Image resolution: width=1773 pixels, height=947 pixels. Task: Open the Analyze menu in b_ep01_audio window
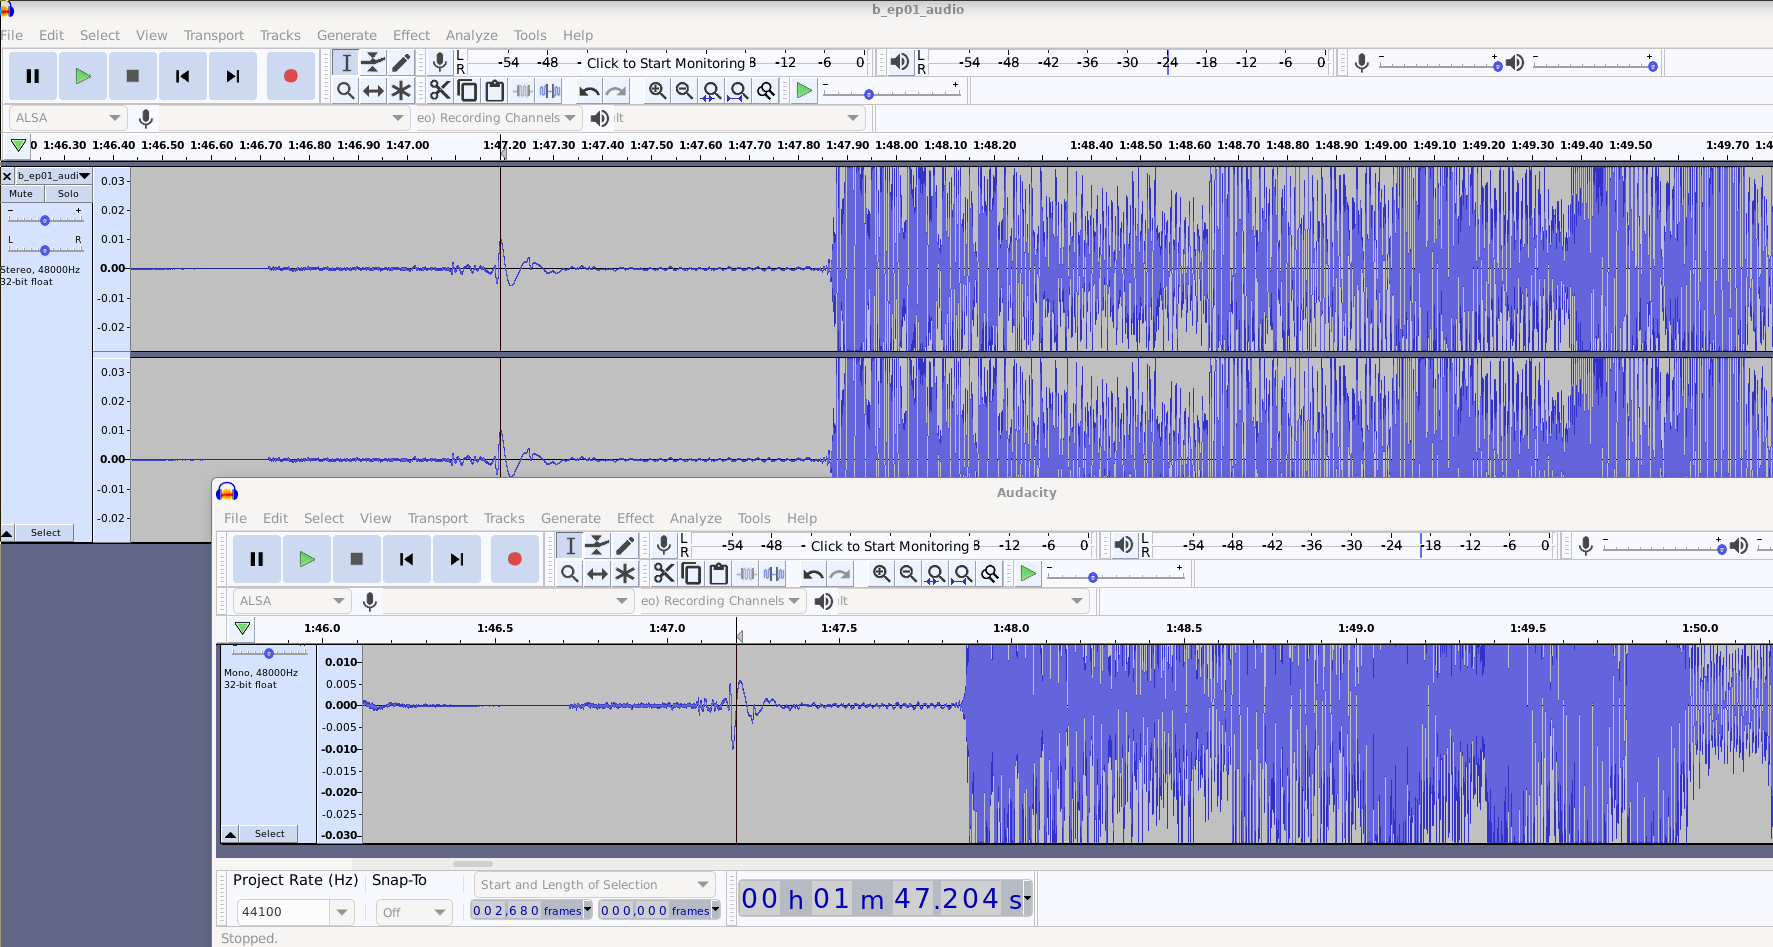click(471, 35)
